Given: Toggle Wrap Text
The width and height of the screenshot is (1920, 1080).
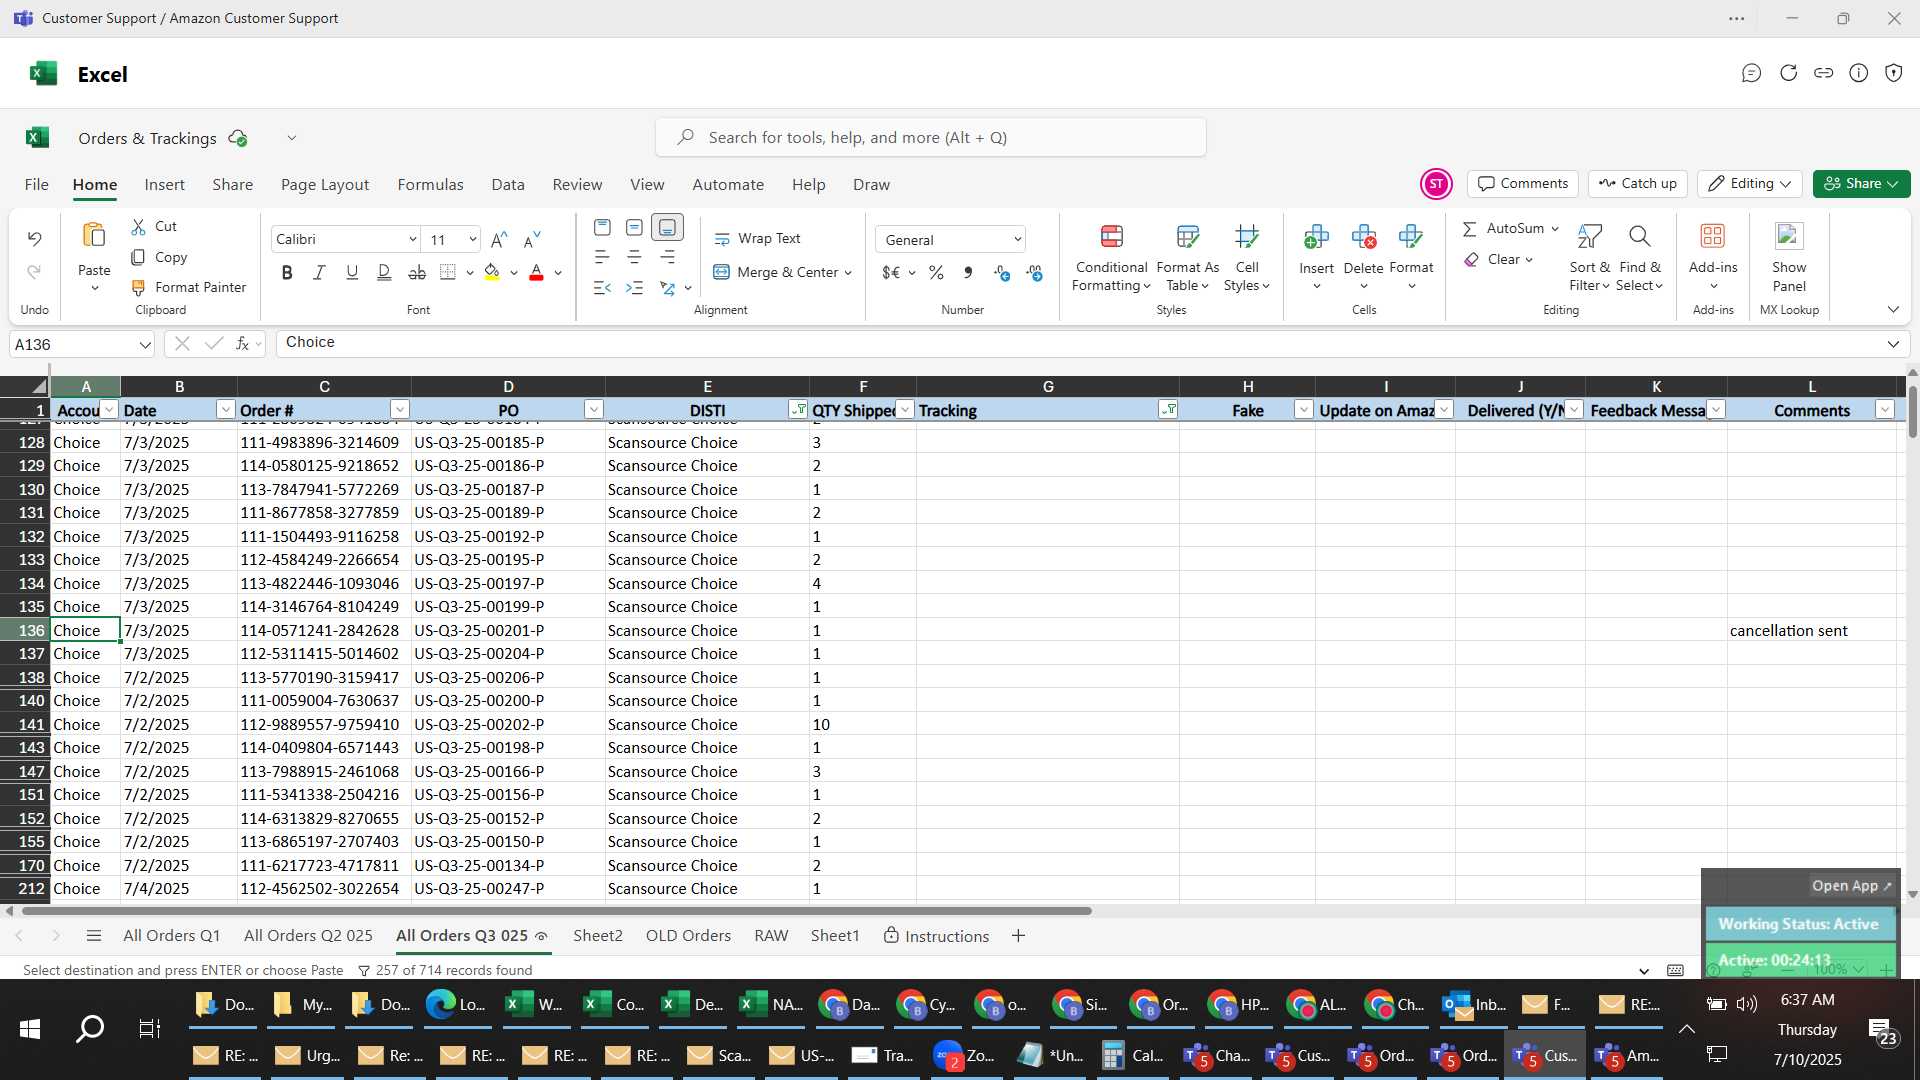Looking at the screenshot, I should (757, 238).
